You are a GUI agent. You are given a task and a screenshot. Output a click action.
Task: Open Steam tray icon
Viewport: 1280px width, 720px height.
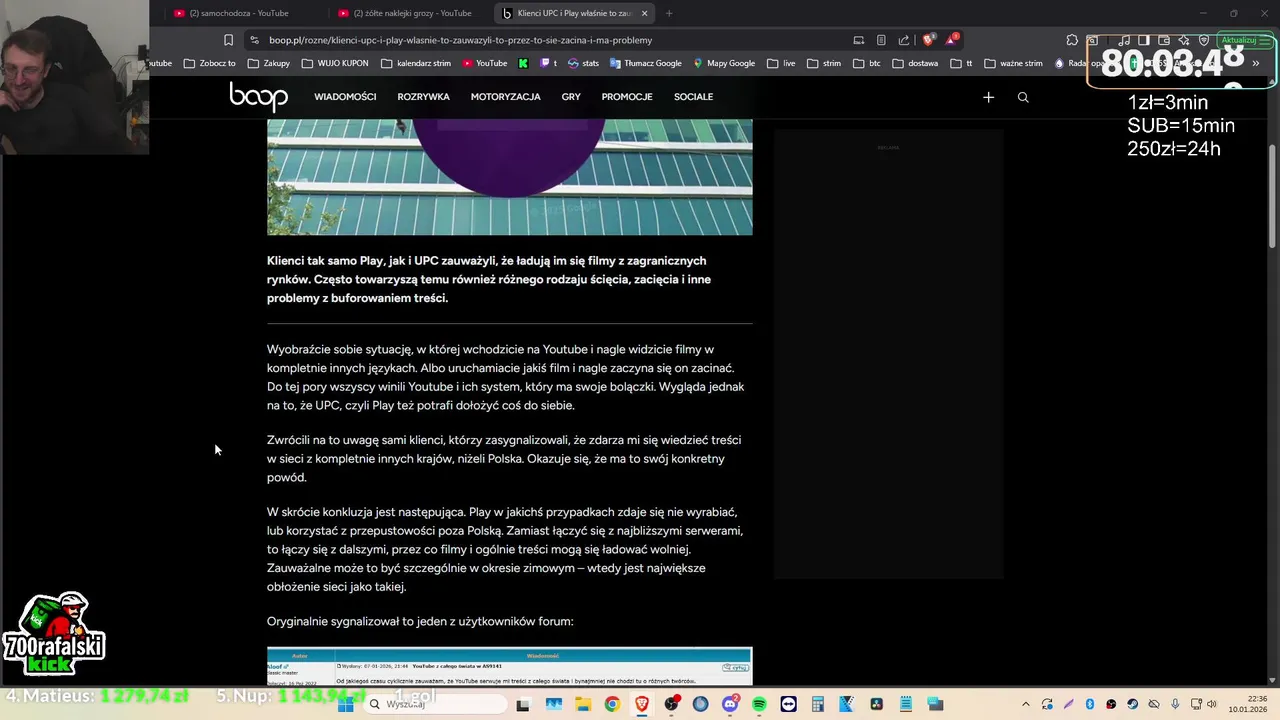pos(1132,704)
